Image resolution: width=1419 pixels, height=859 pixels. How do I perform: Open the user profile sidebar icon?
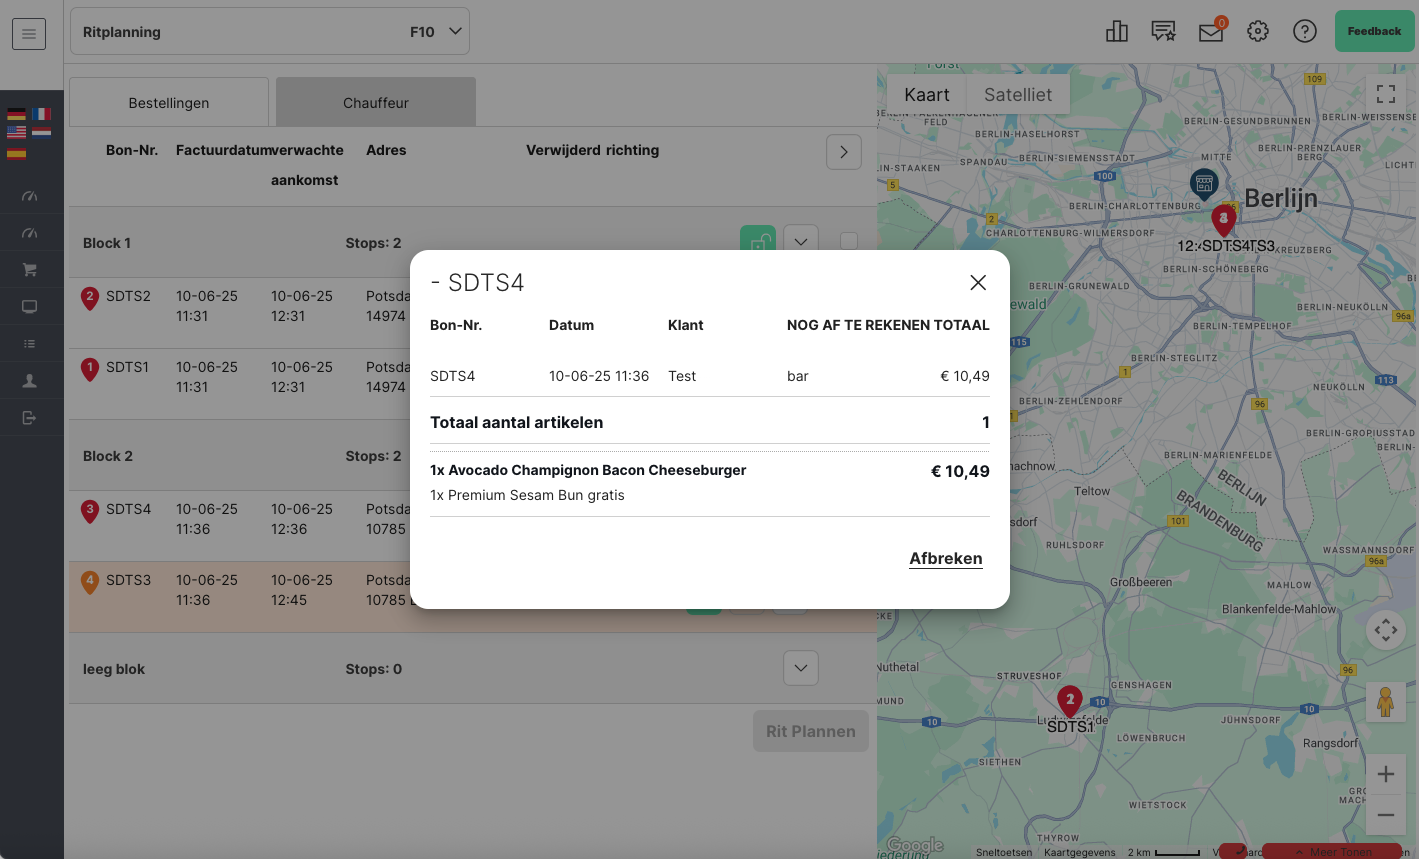pyautogui.click(x=29, y=381)
